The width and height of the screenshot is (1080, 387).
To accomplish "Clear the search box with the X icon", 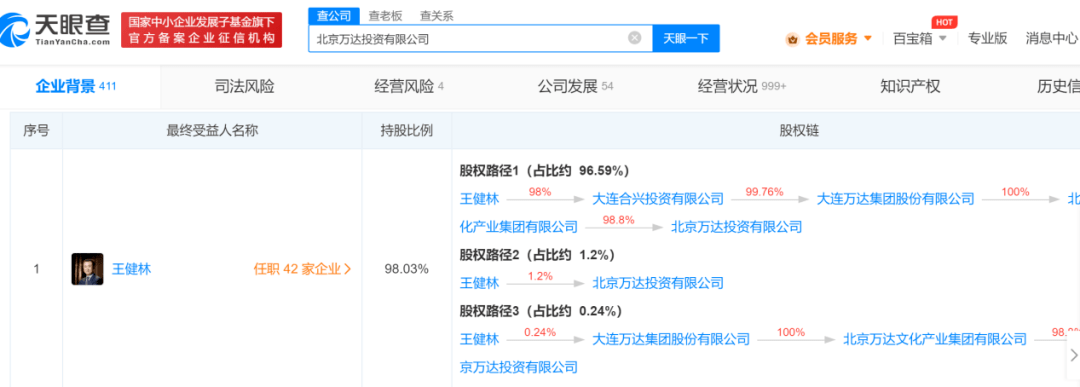I will click(x=634, y=38).
